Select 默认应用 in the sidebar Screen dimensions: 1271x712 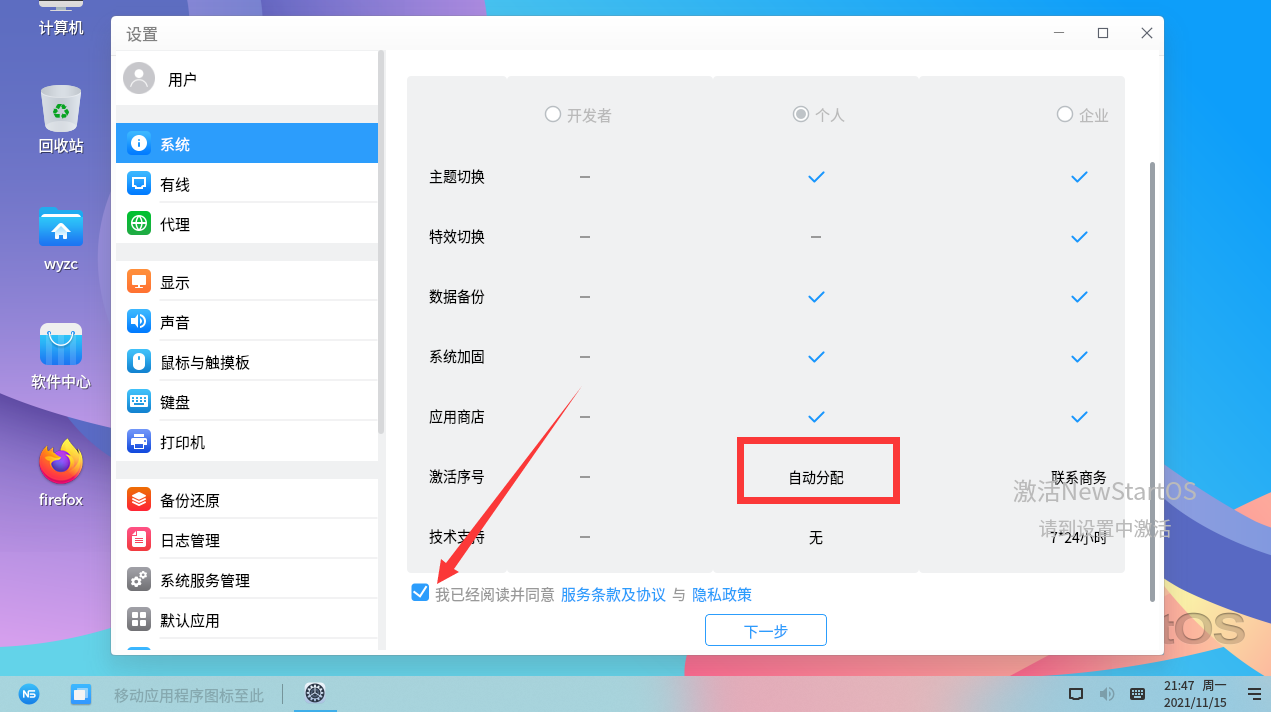[247, 620]
